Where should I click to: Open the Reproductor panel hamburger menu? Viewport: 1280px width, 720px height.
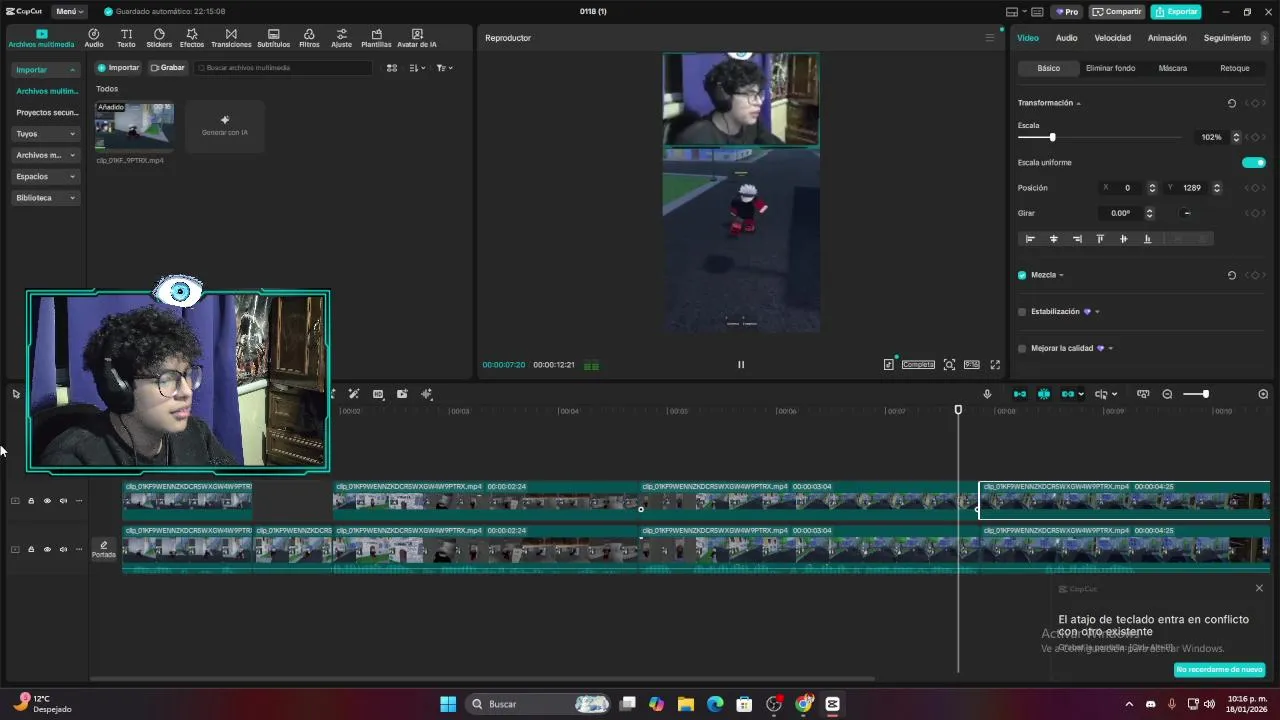990,38
